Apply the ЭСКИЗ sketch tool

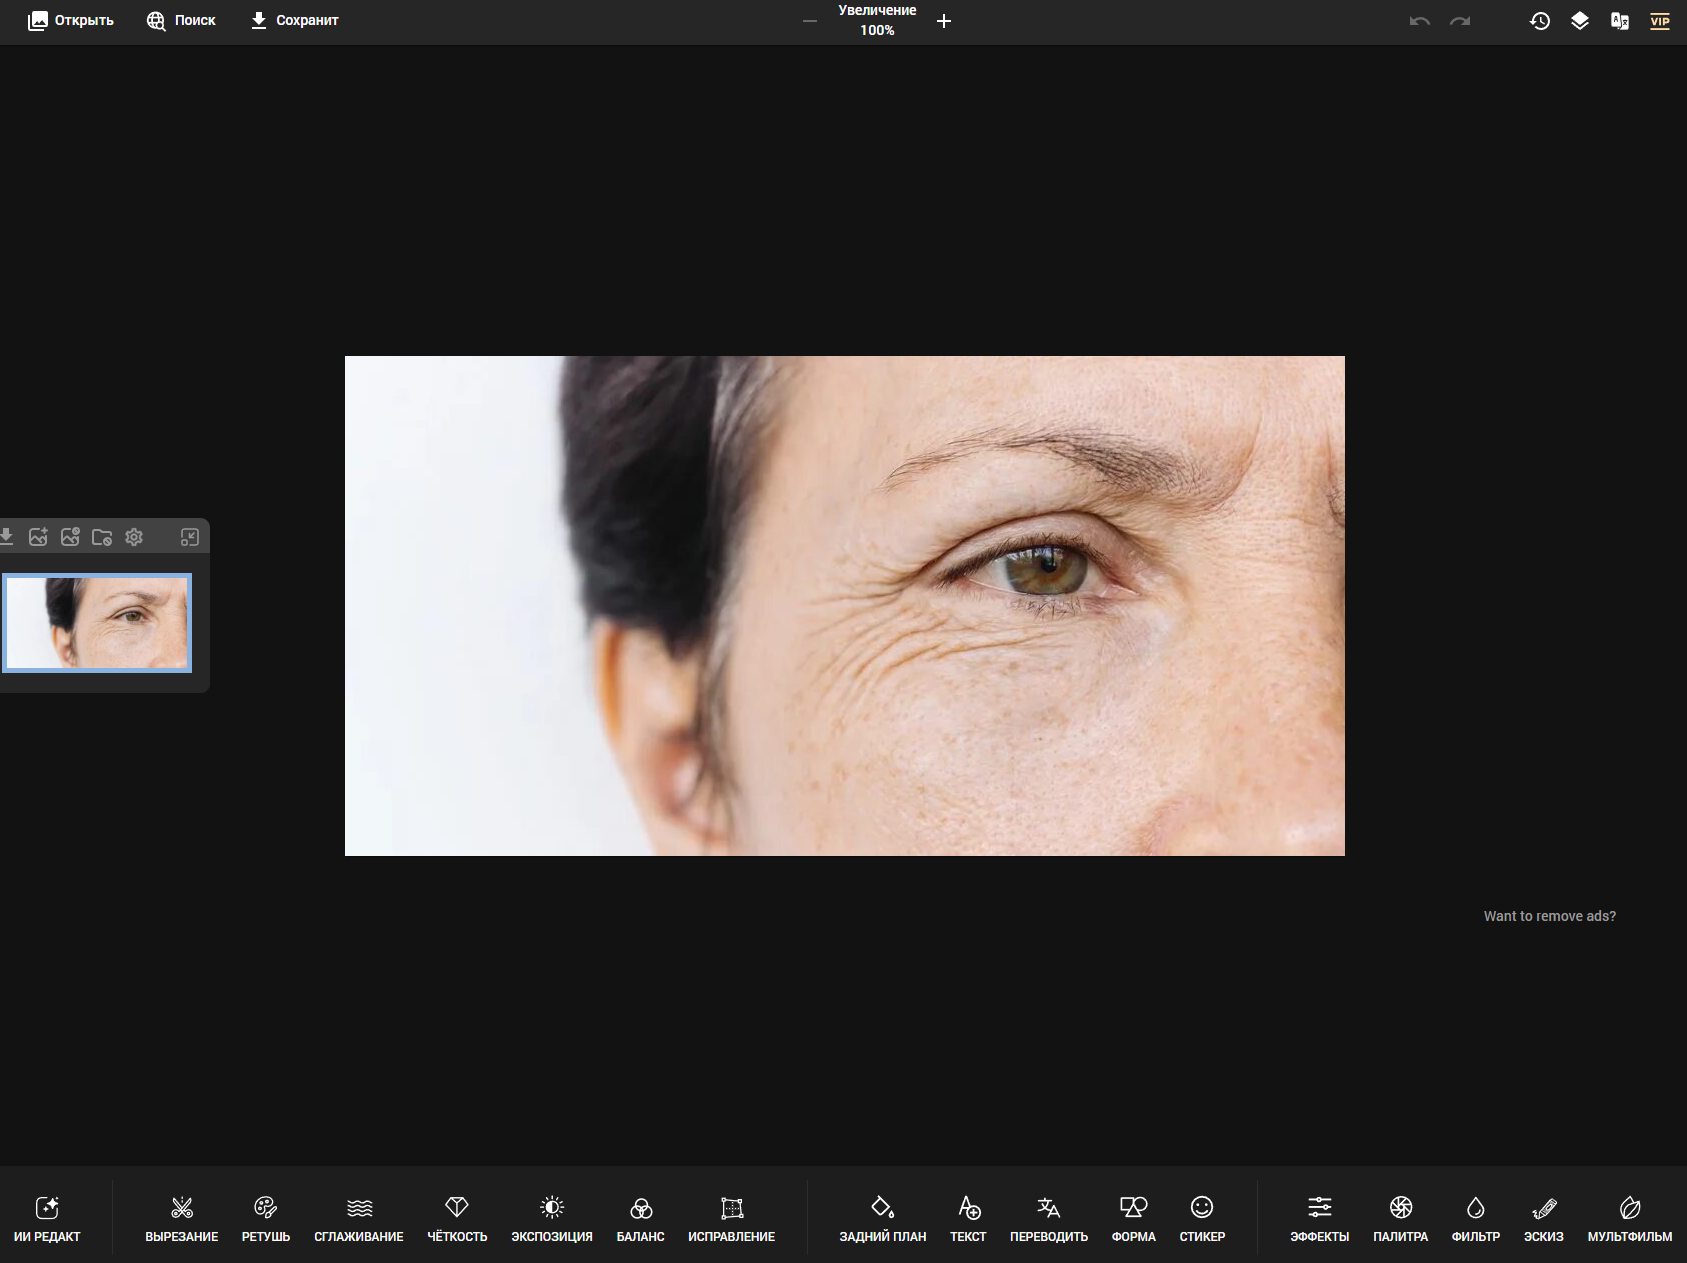tap(1544, 1219)
